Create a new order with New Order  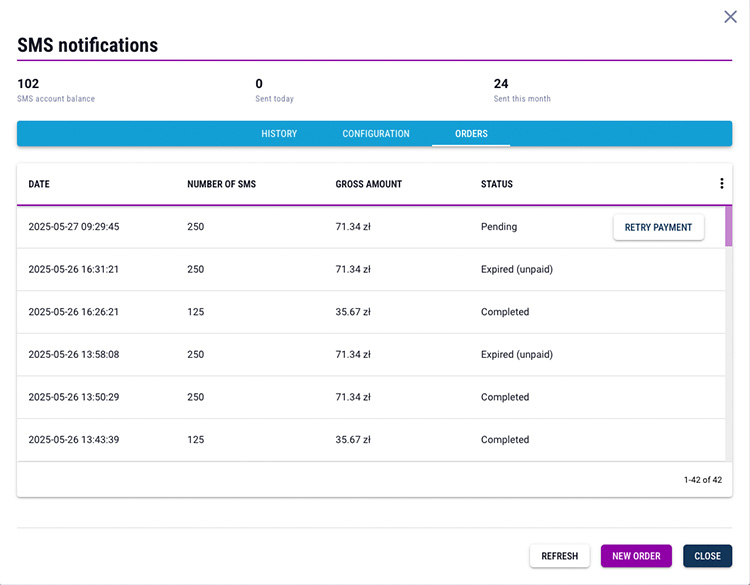[636, 556]
